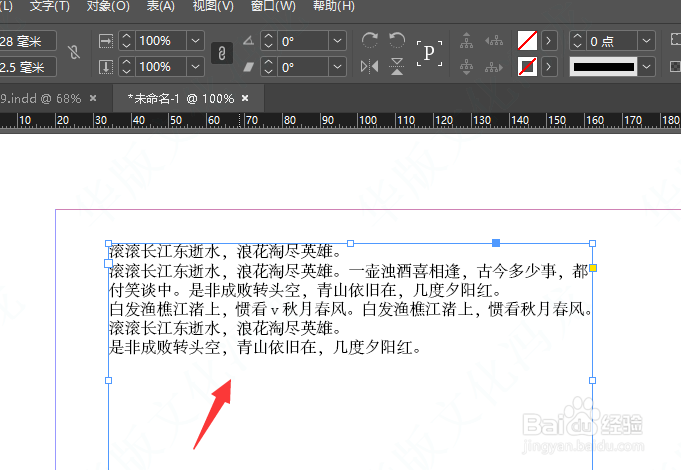Click the top-right corner handle of text frame
This screenshot has height=470, width=681.
click(592, 244)
